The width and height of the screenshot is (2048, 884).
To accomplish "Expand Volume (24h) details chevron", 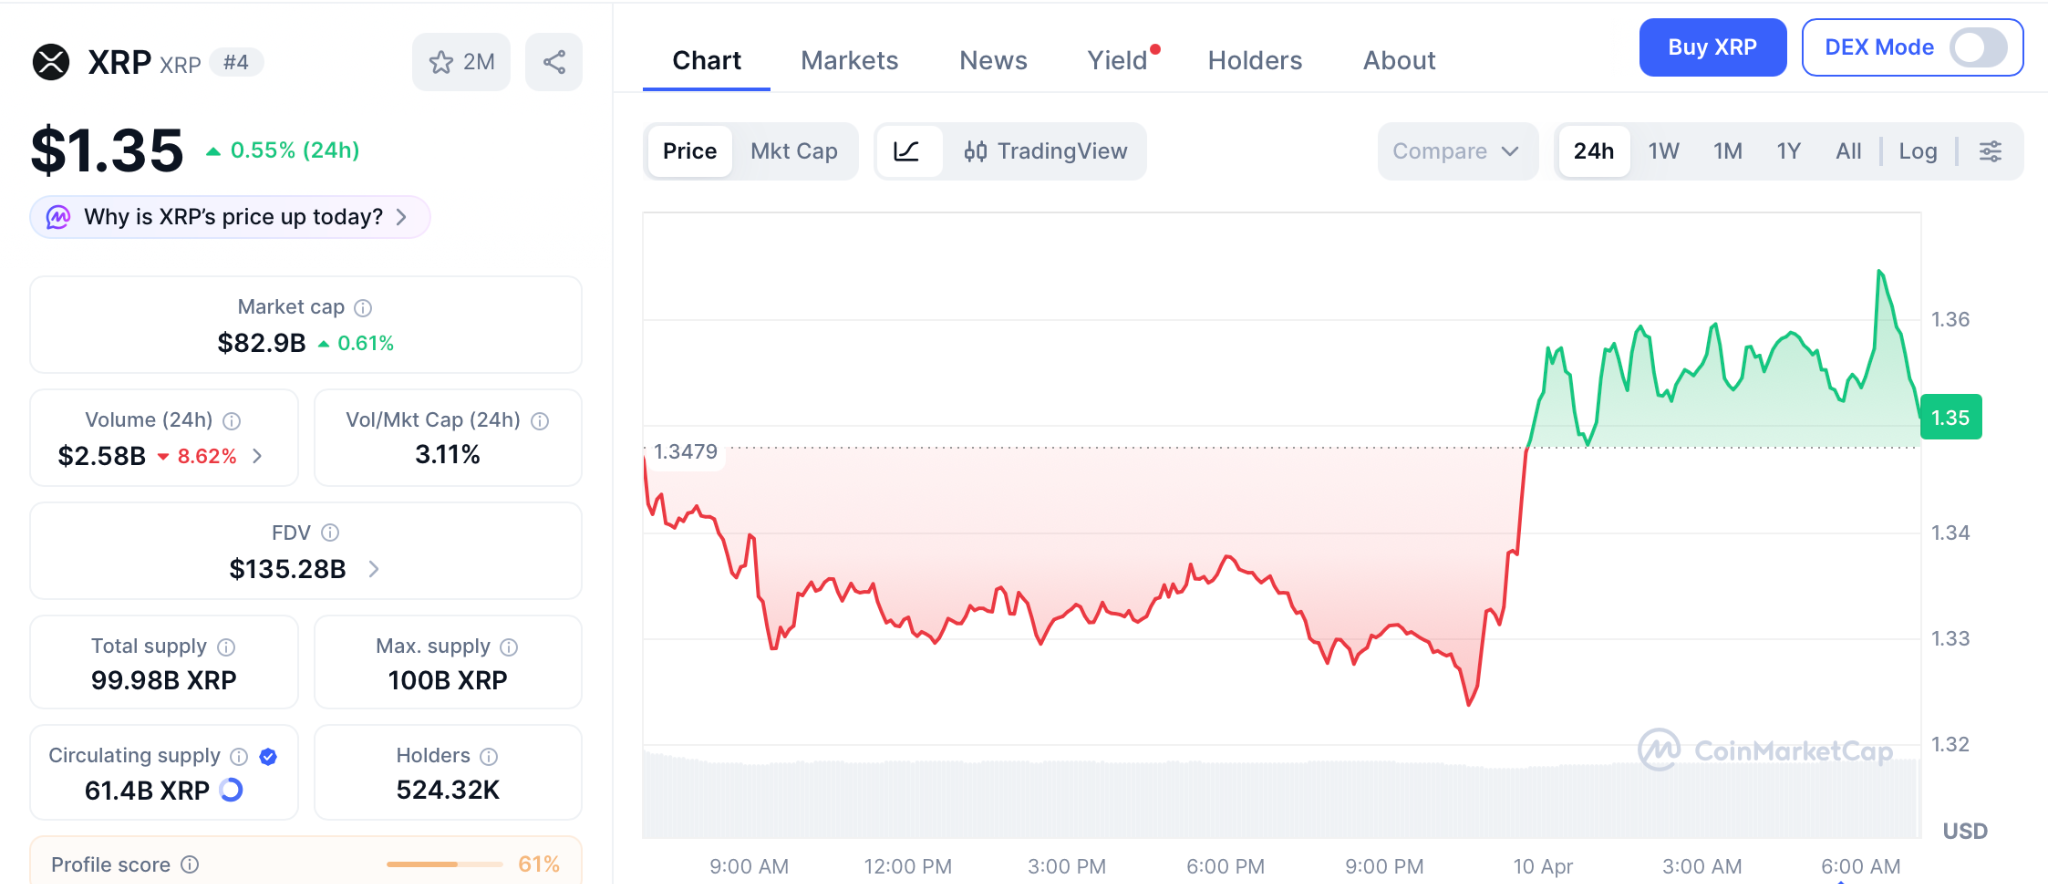I will (x=258, y=456).
